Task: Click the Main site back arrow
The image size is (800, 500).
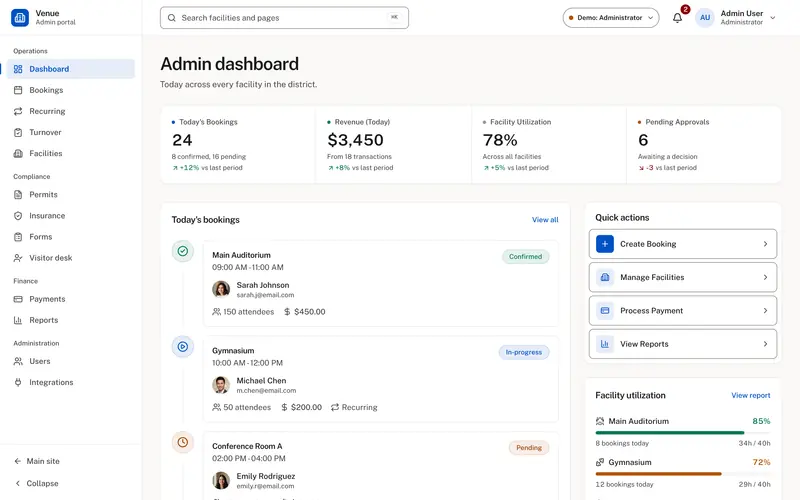Action: pos(17,461)
